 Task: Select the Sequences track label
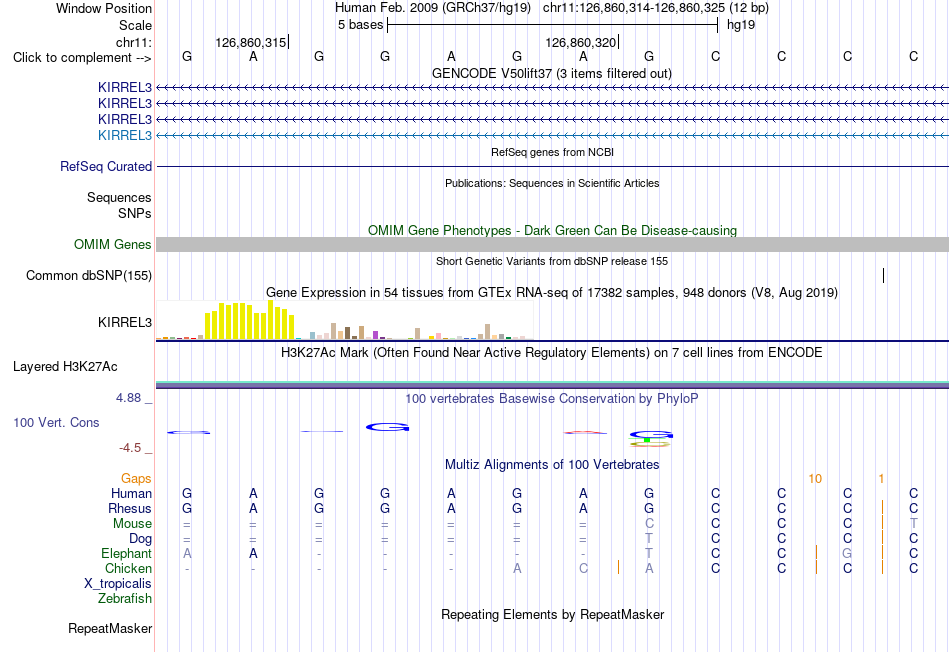coord(119,198)
